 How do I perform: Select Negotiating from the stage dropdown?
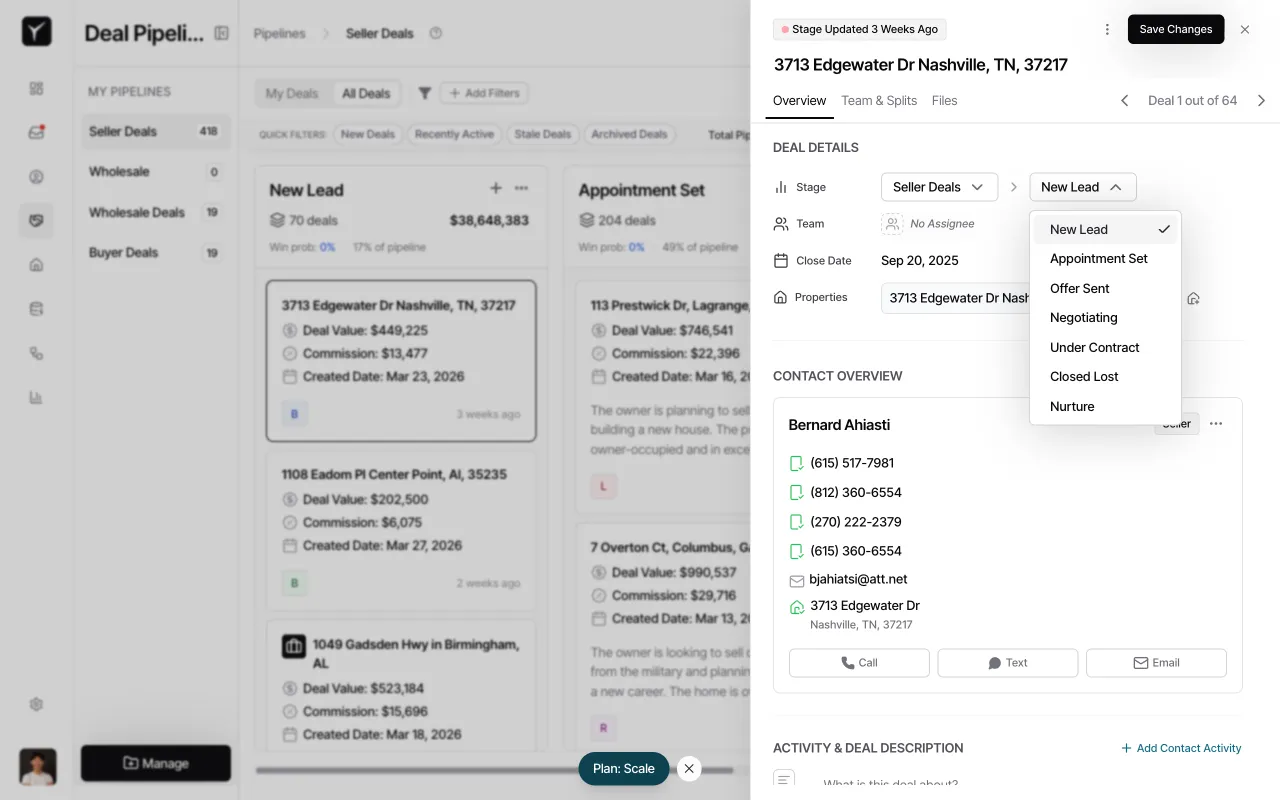click(x=1083, y=317)
